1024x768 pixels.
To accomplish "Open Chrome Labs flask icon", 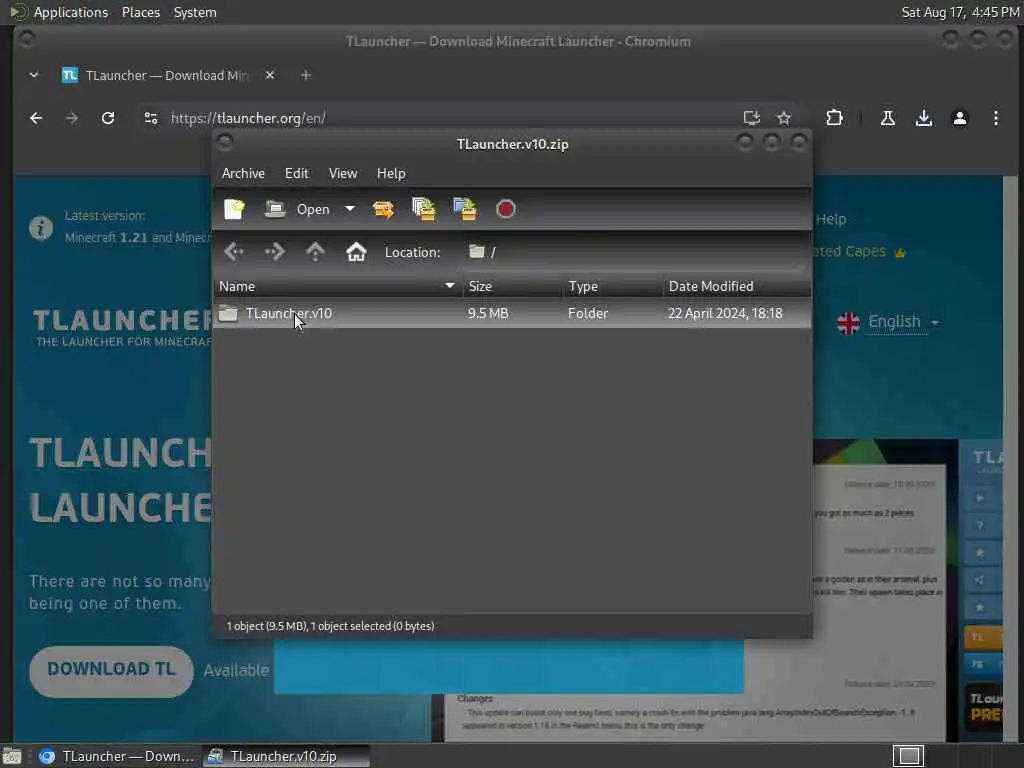I will tap(888, 118).
